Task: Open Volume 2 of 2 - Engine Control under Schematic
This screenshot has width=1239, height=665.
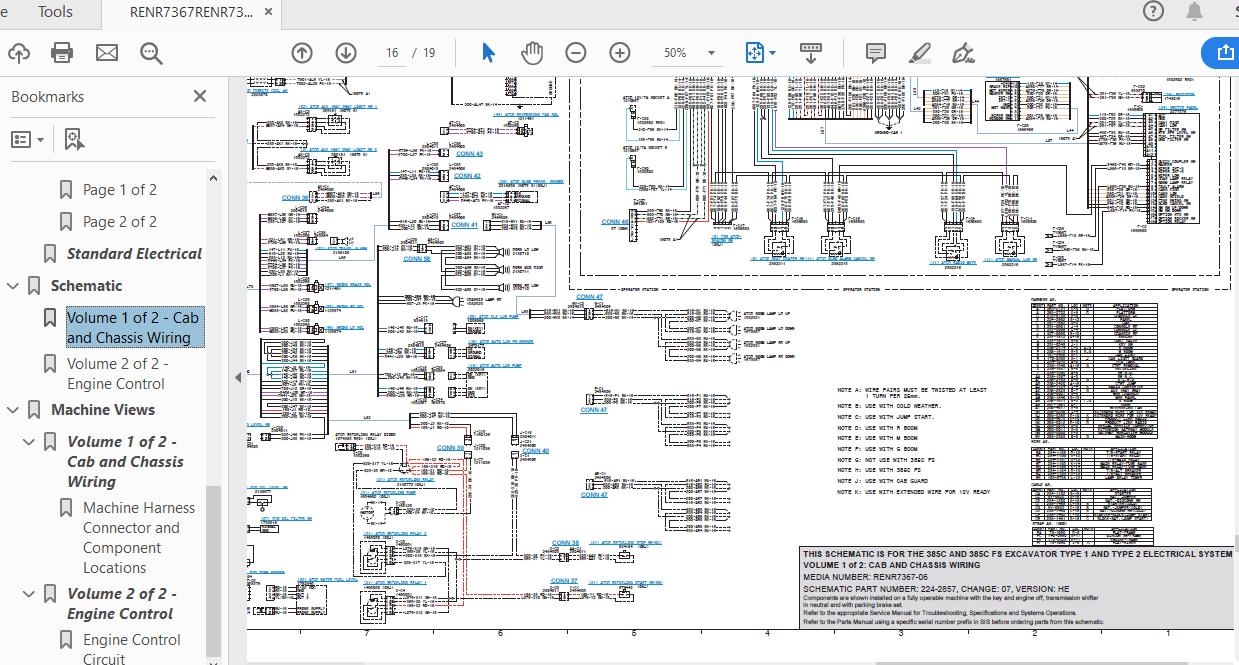Action: click(117, 373)
